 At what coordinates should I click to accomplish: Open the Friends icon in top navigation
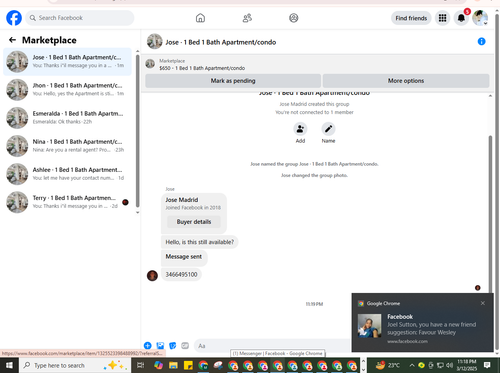point(247,18)
